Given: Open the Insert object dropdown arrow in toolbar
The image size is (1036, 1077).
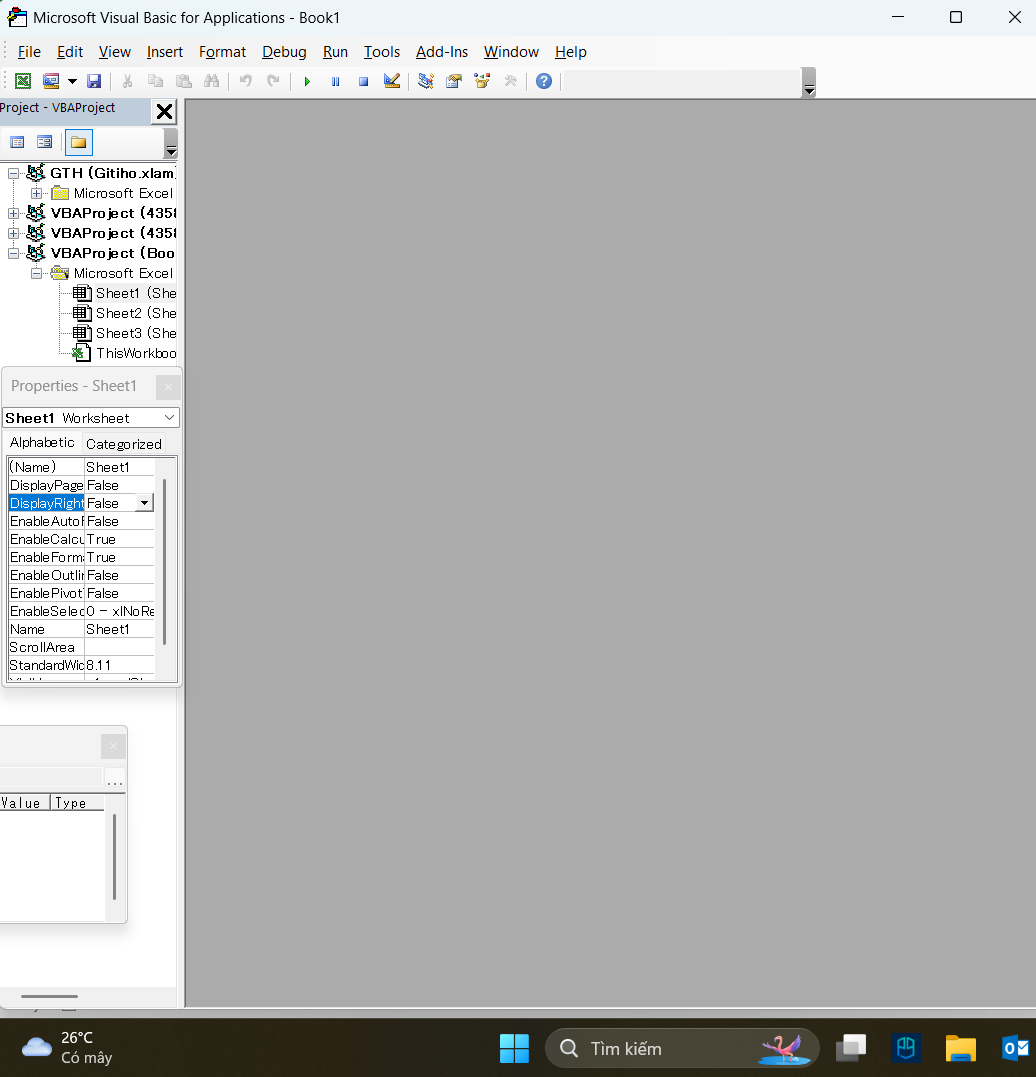Looking at the screenshot, I should click(72, 81).
